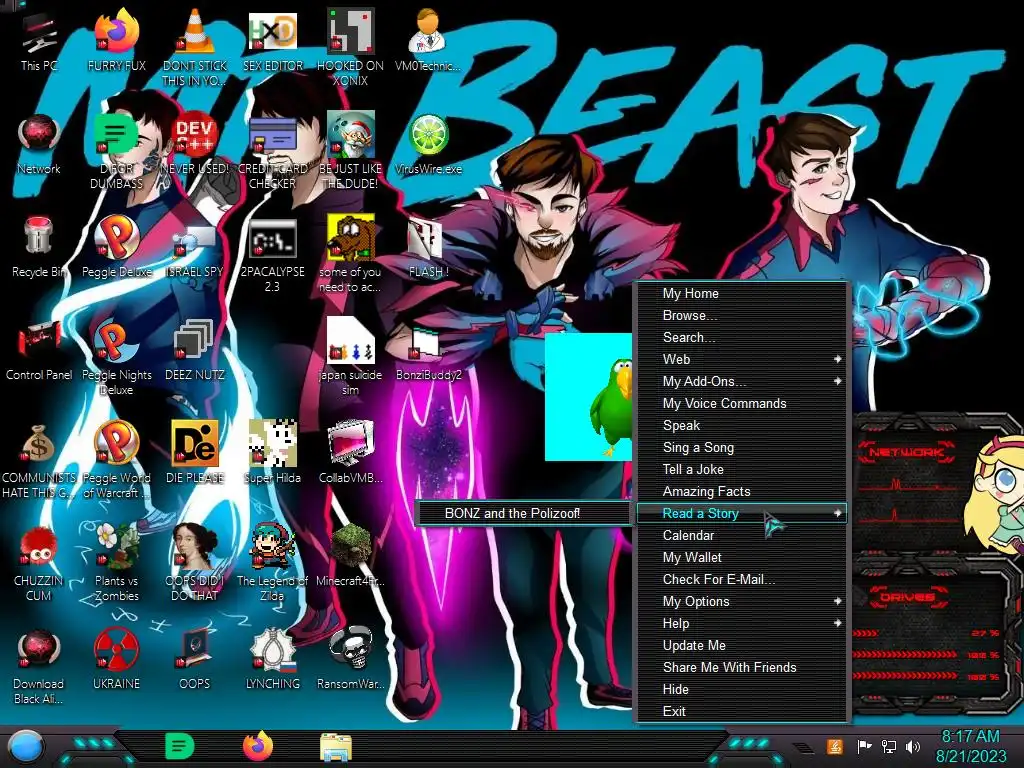The image size is (1024, 768).
Task: Select My Voice Commands
Action: pyautogui.click(x=742, y=404)
